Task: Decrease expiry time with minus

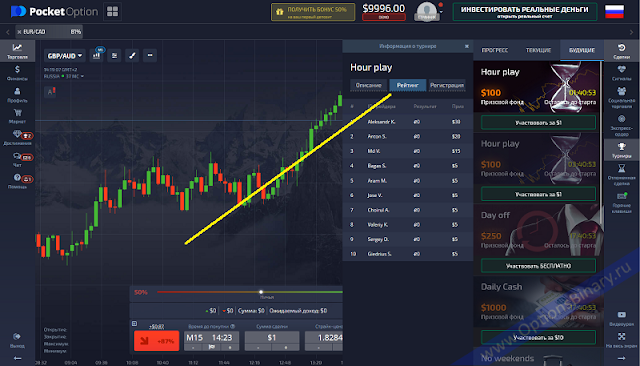Action: [193, 347]
